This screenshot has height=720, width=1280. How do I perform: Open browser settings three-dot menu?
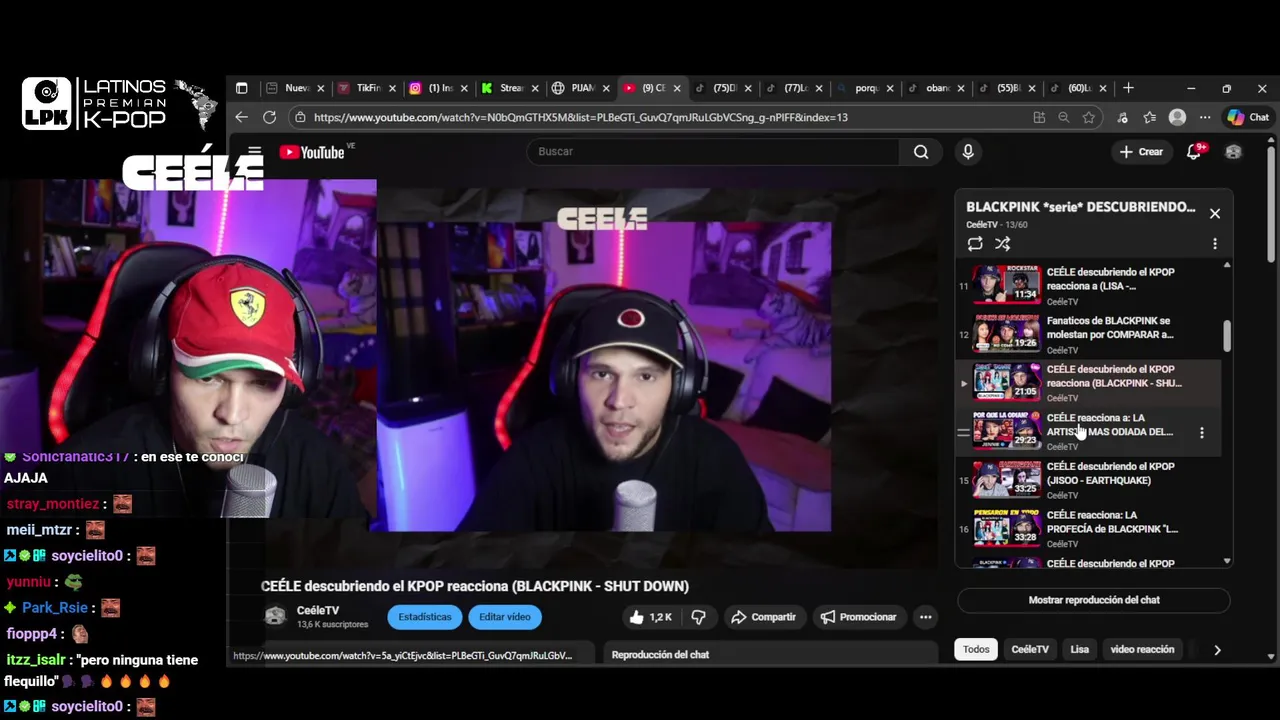[x=1204, y=117]
